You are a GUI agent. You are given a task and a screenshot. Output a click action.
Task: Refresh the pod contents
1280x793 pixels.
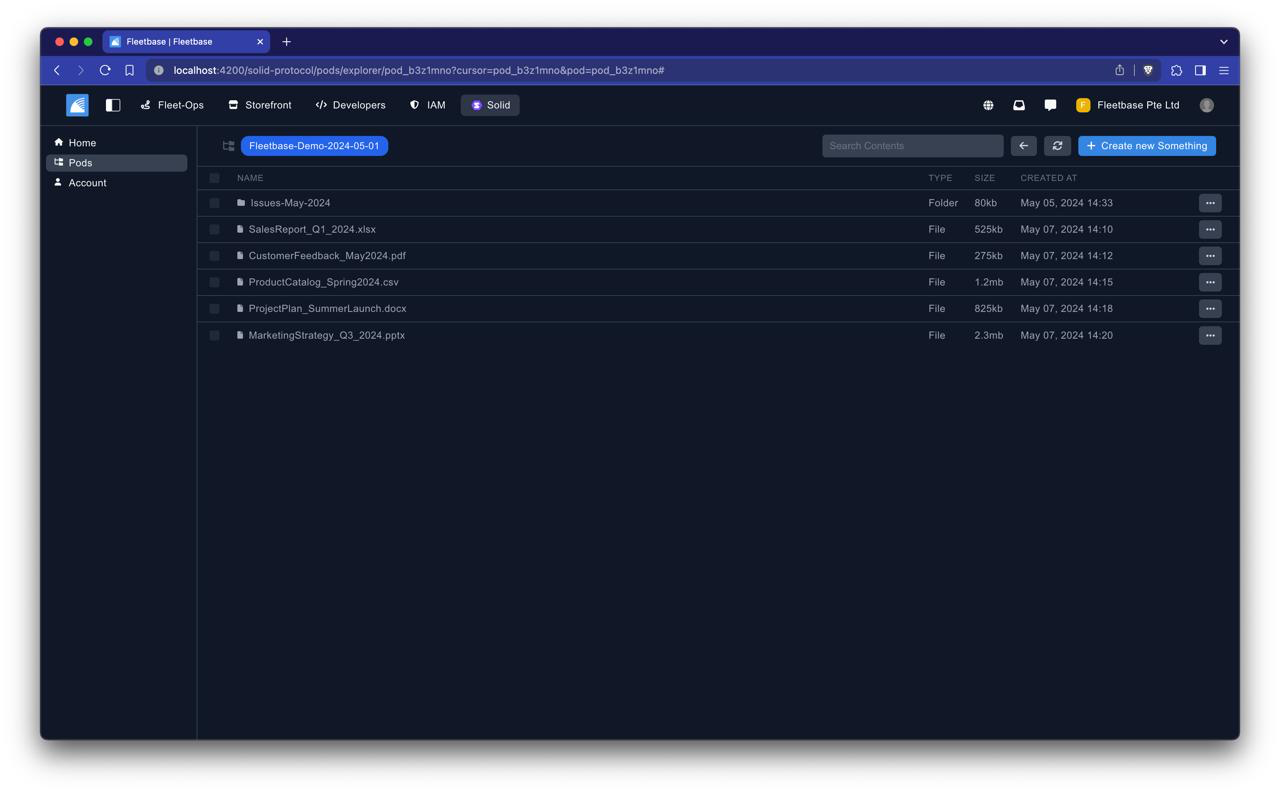pos(1057,146)
